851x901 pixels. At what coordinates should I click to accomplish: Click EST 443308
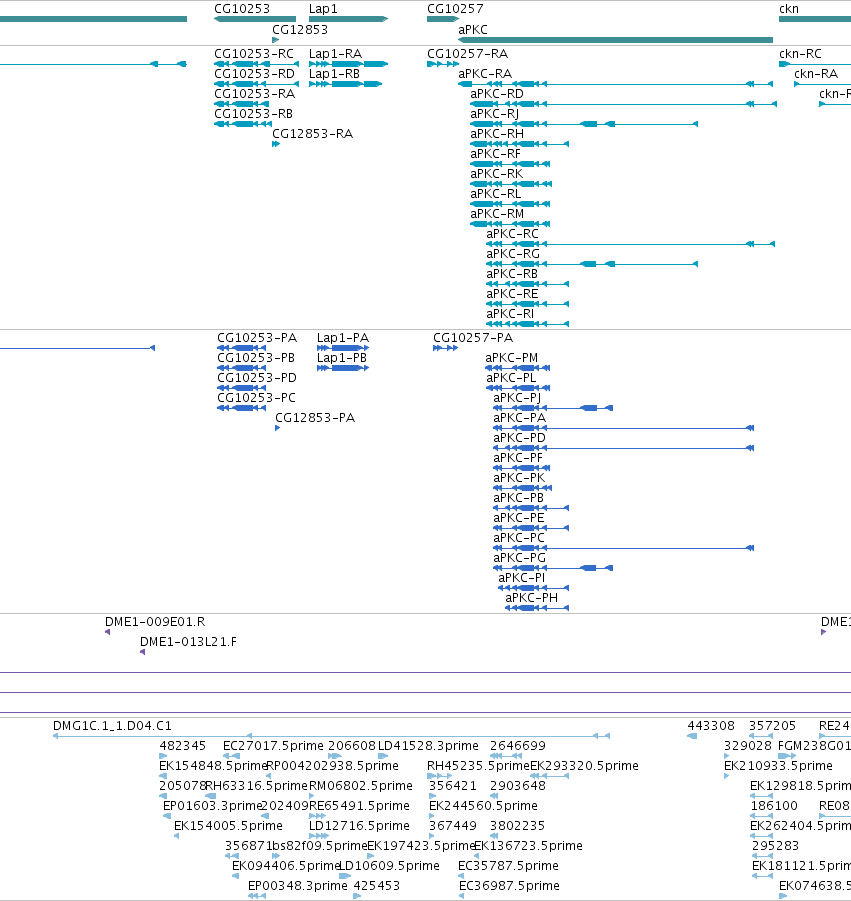click(711, 726)
